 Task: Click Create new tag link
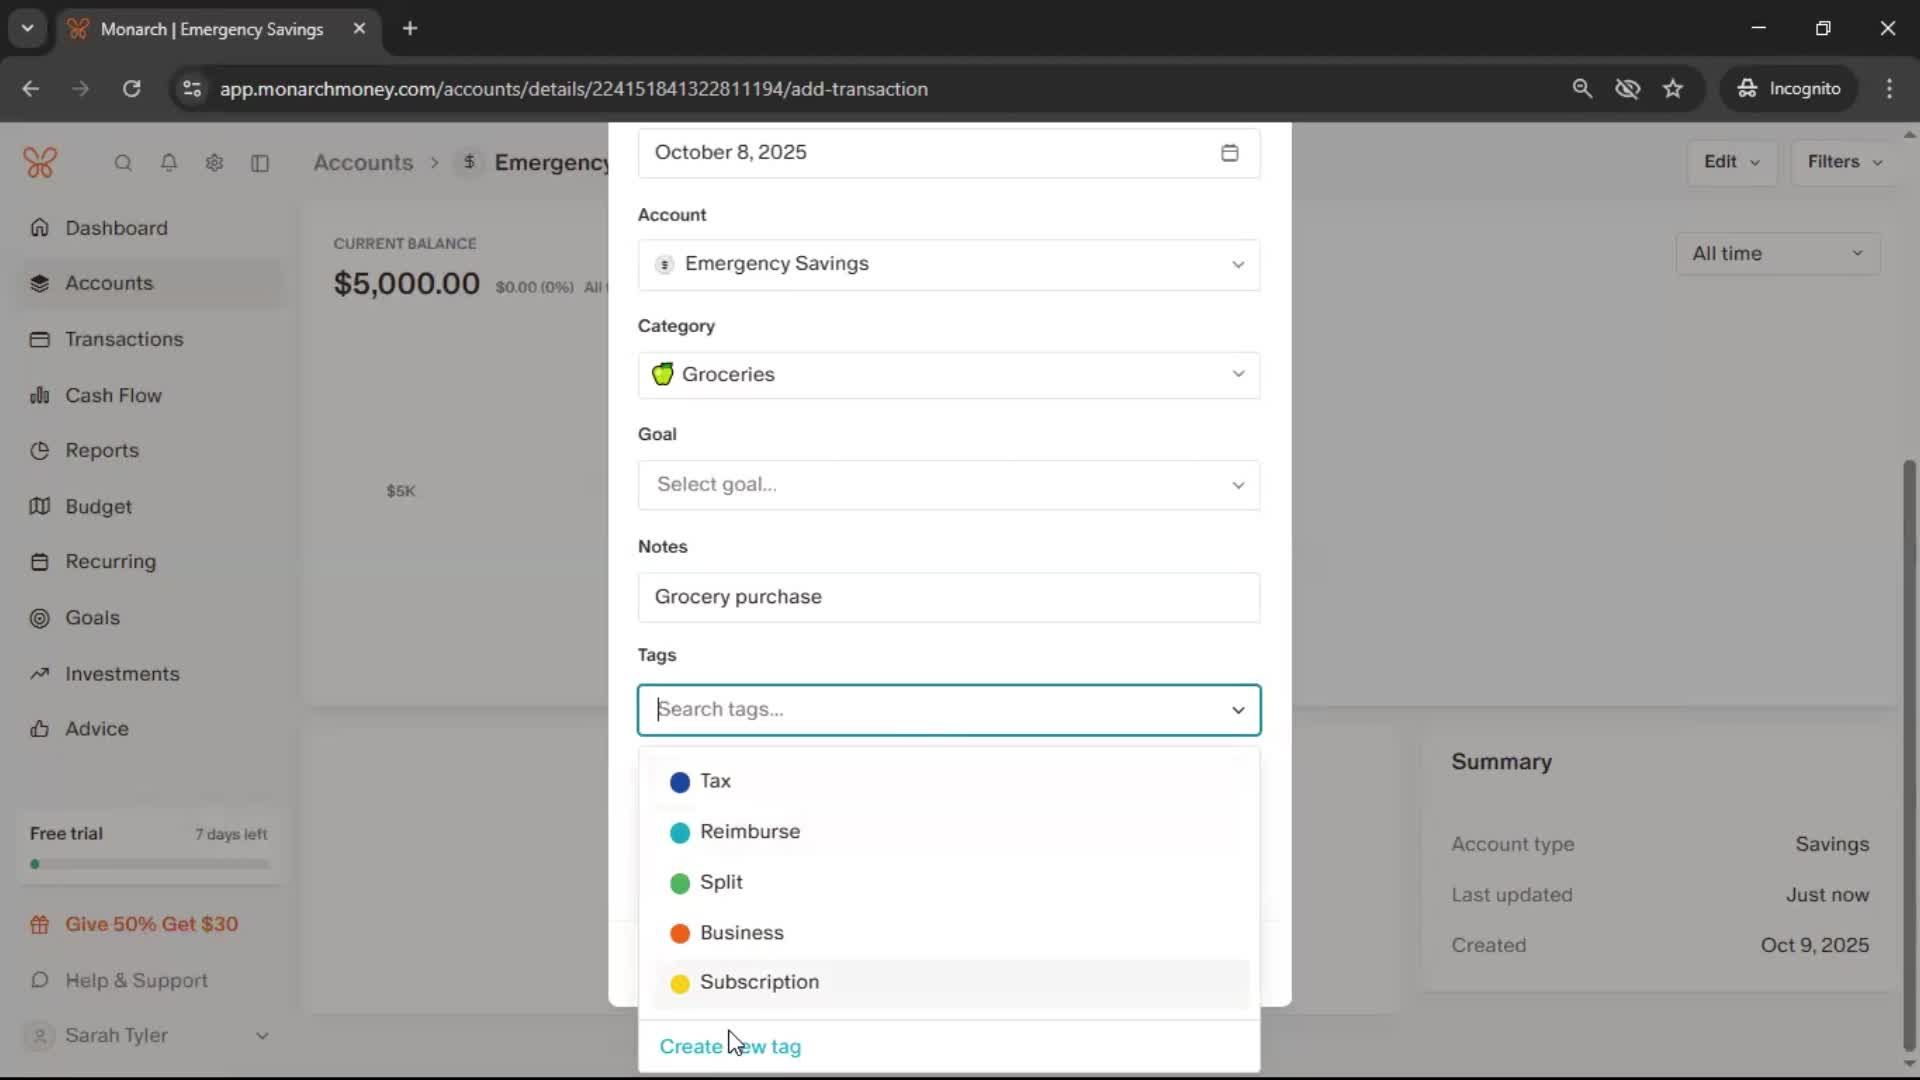730,1047
